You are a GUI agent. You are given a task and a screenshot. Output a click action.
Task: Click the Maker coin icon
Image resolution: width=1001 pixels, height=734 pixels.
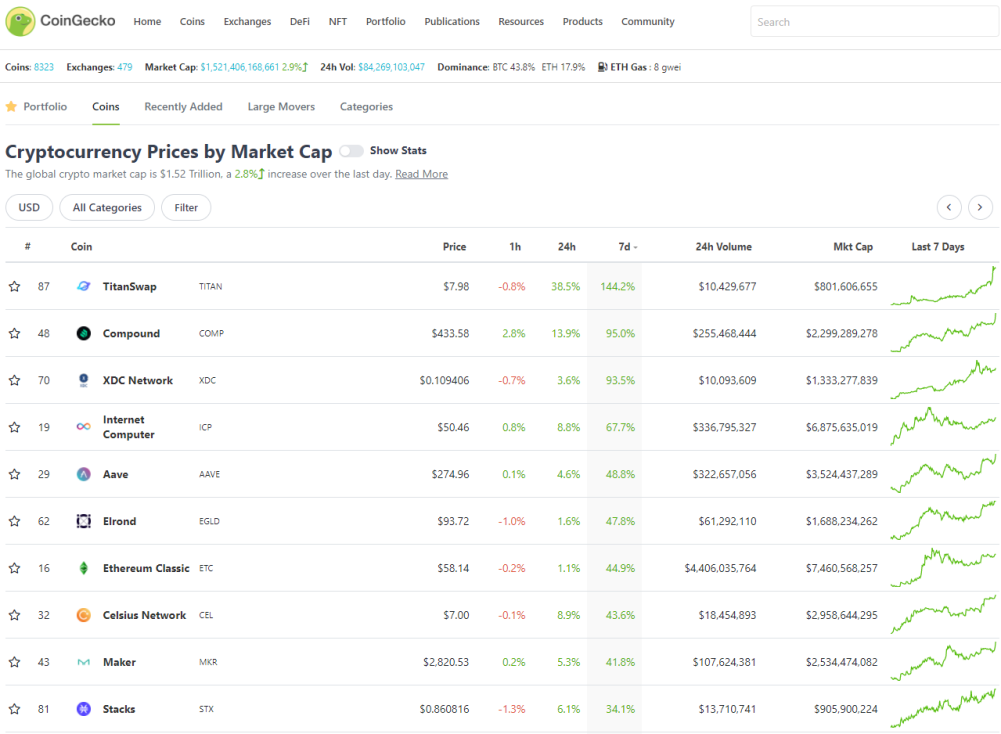tap(84, 662)
